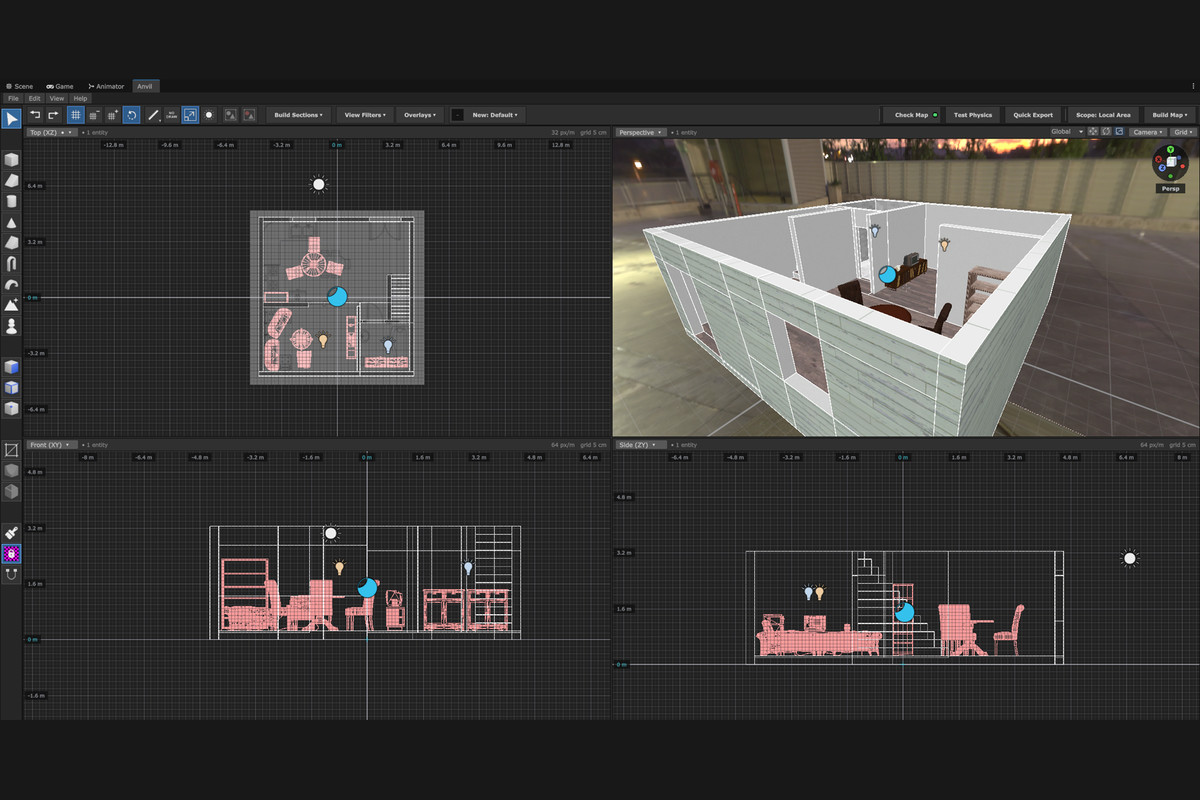This screenshot has height=800, width=1200.
Task: Increase grid size in toolbar
Action: click(114, 115)
